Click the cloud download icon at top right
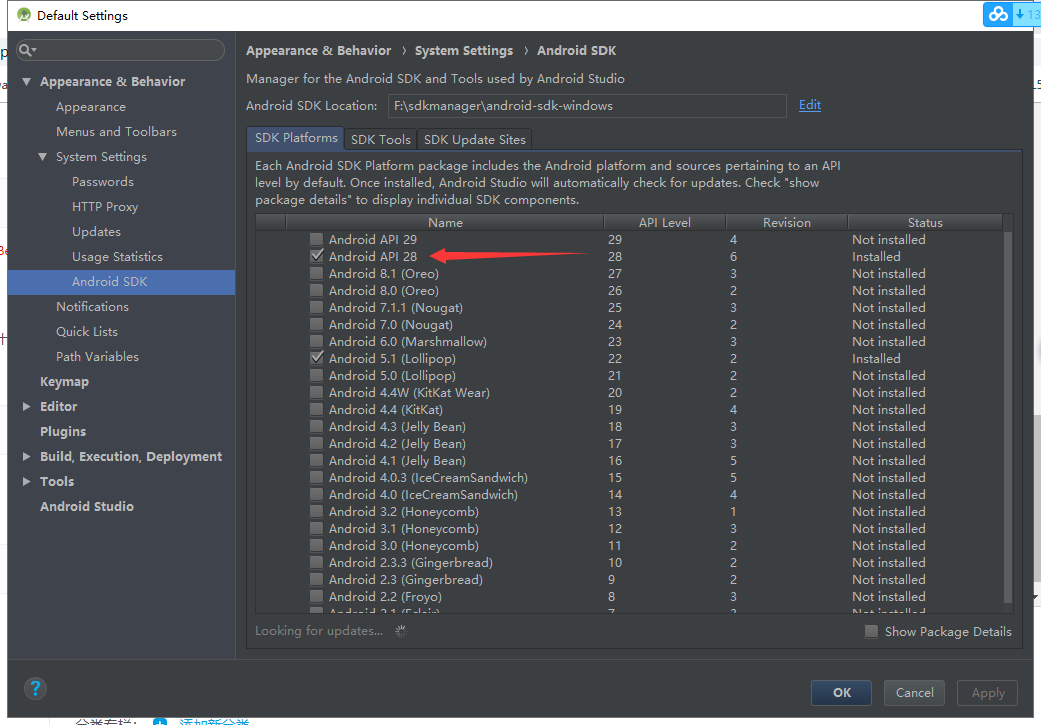Image resolution: width=1041 pixels, height=725 pixels. [x=998, y=14]
